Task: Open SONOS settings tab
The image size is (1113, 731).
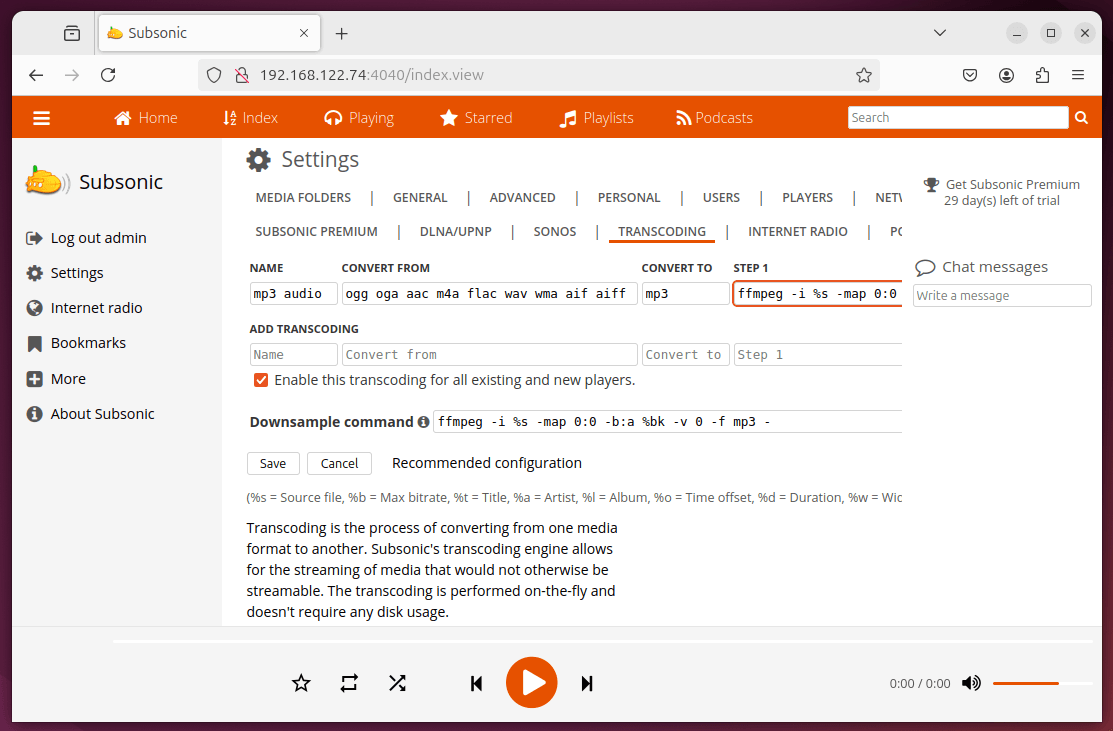Action: (x=555, y=231)
